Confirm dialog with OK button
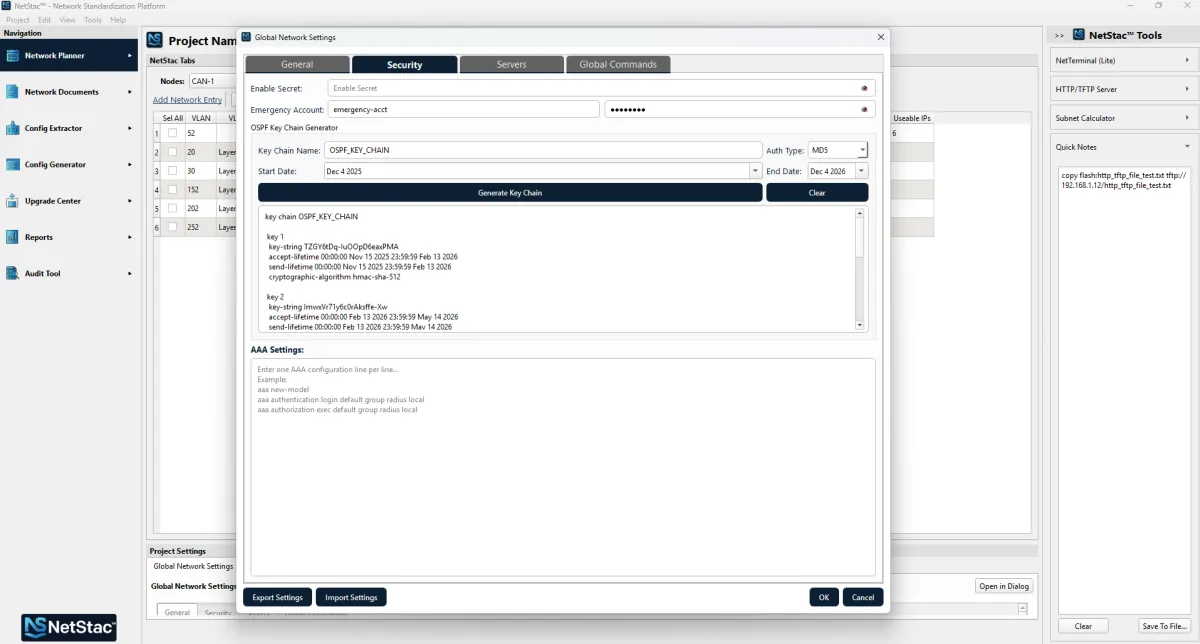 [823, 597]
